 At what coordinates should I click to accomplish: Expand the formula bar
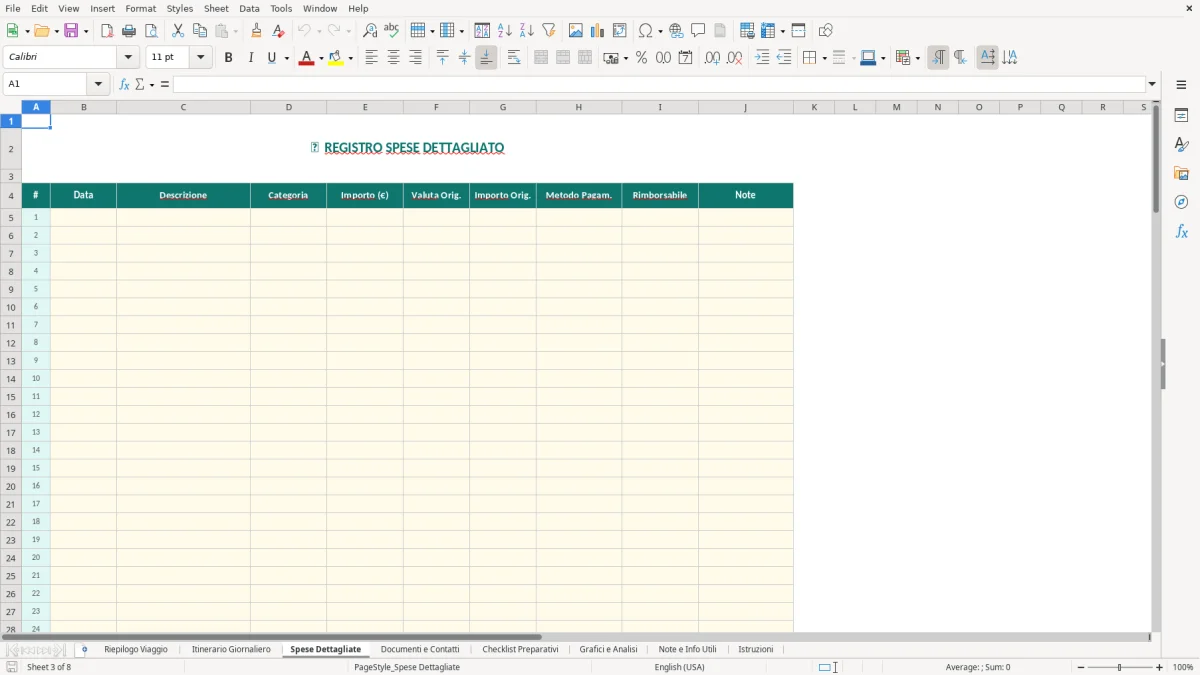pos(1152,84)
